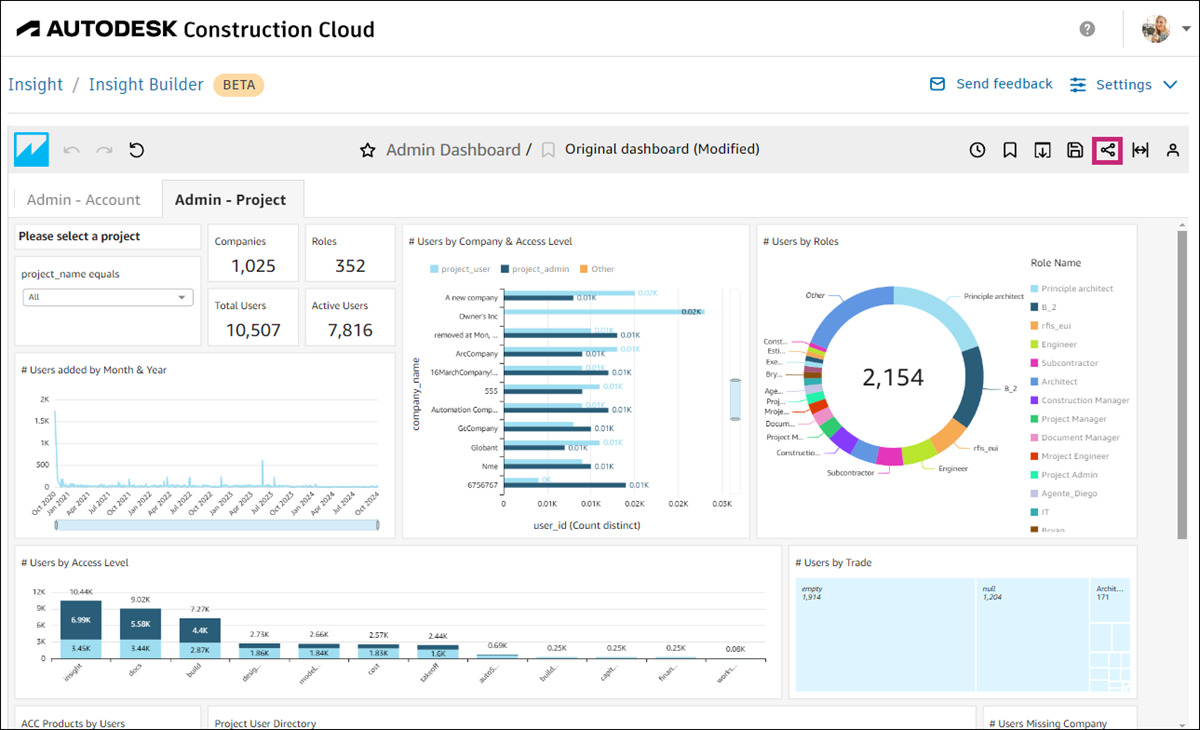Click the Send feedback link

[x=1003, y=84]
